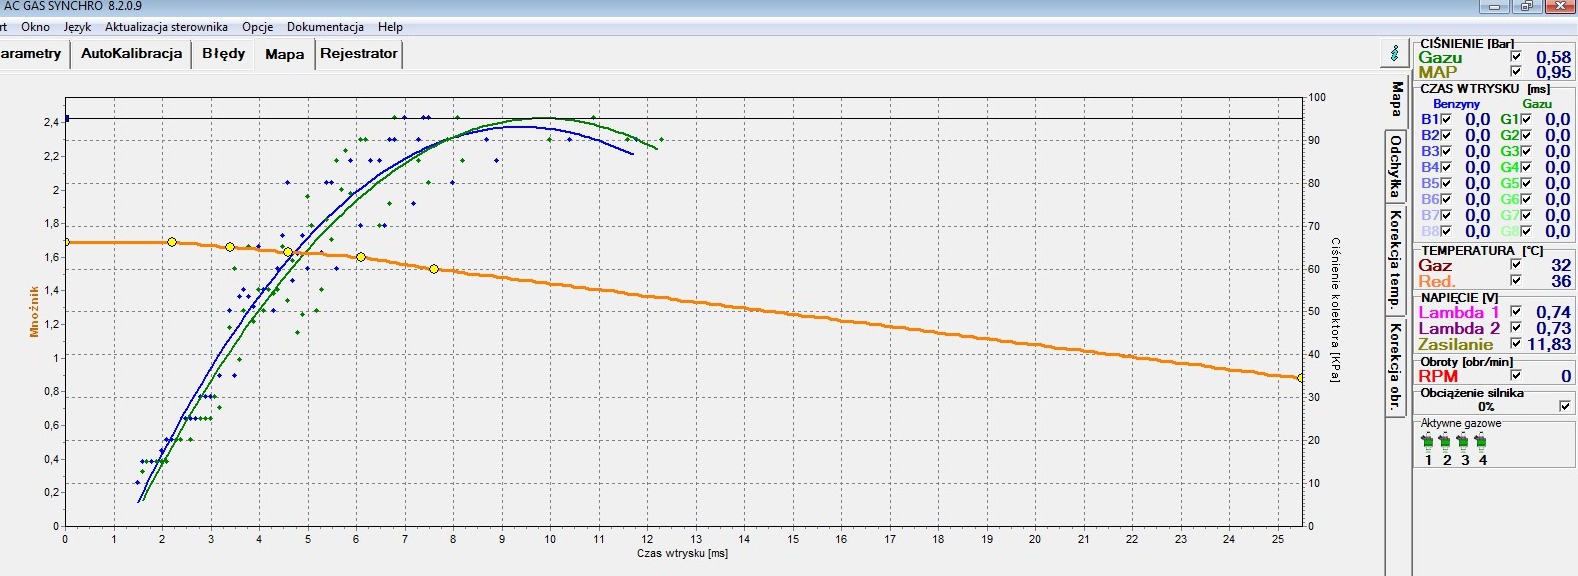Toggle gas injector 2 icon

click(x=1445, y=442)
